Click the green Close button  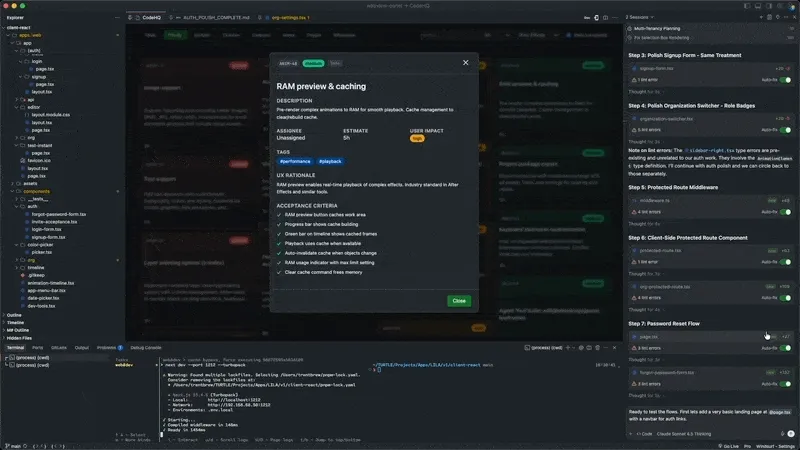(459, 300)
